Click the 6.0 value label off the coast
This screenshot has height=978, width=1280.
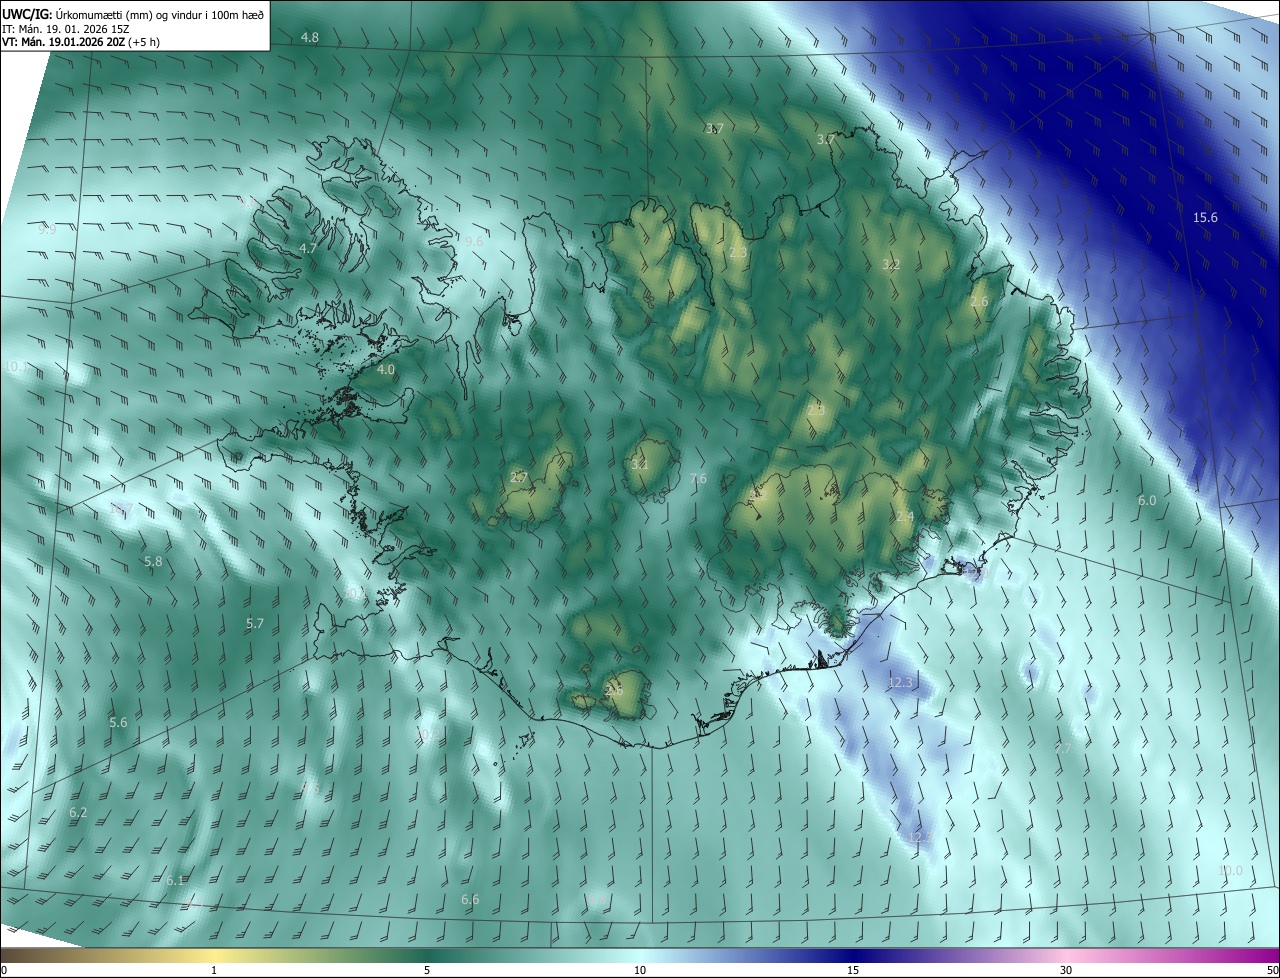(1147, 501)
